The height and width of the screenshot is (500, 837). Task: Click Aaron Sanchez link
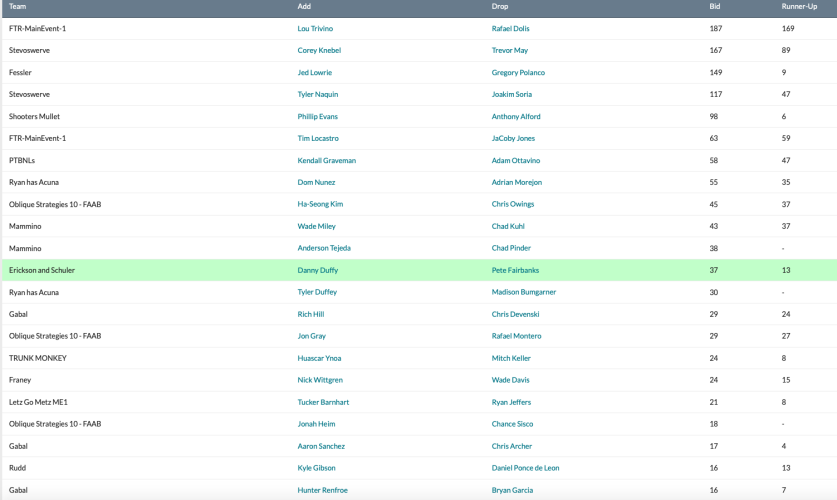[321, 446]
